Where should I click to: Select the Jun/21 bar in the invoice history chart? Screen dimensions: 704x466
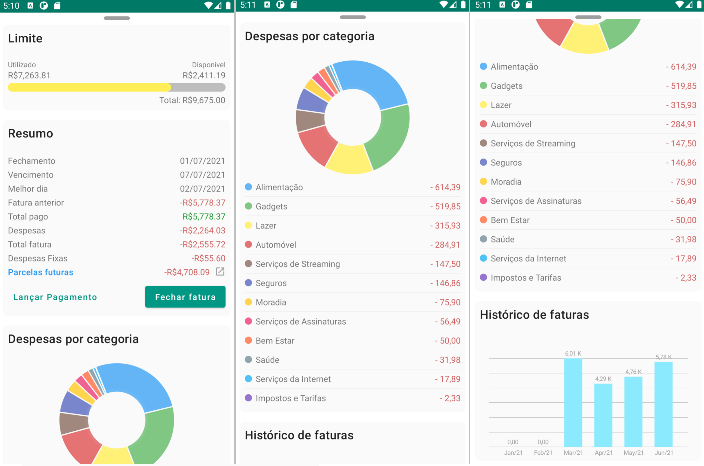click(663, 404)
